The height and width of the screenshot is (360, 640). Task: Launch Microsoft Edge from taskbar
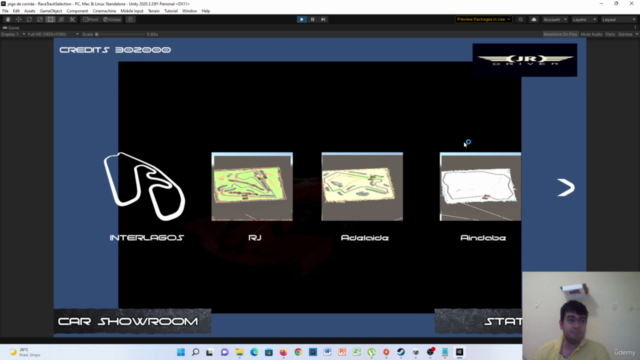click(254, 352)
